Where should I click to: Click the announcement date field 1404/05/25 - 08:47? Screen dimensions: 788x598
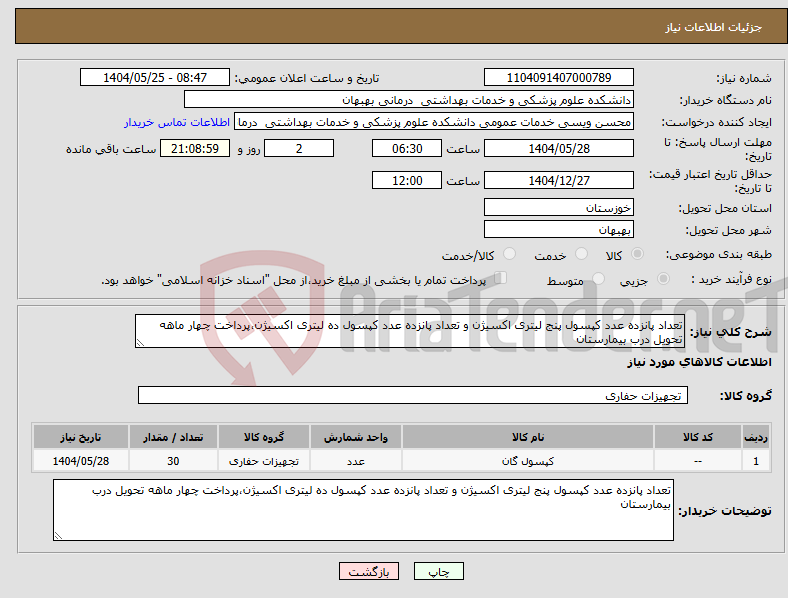point(155,77)
